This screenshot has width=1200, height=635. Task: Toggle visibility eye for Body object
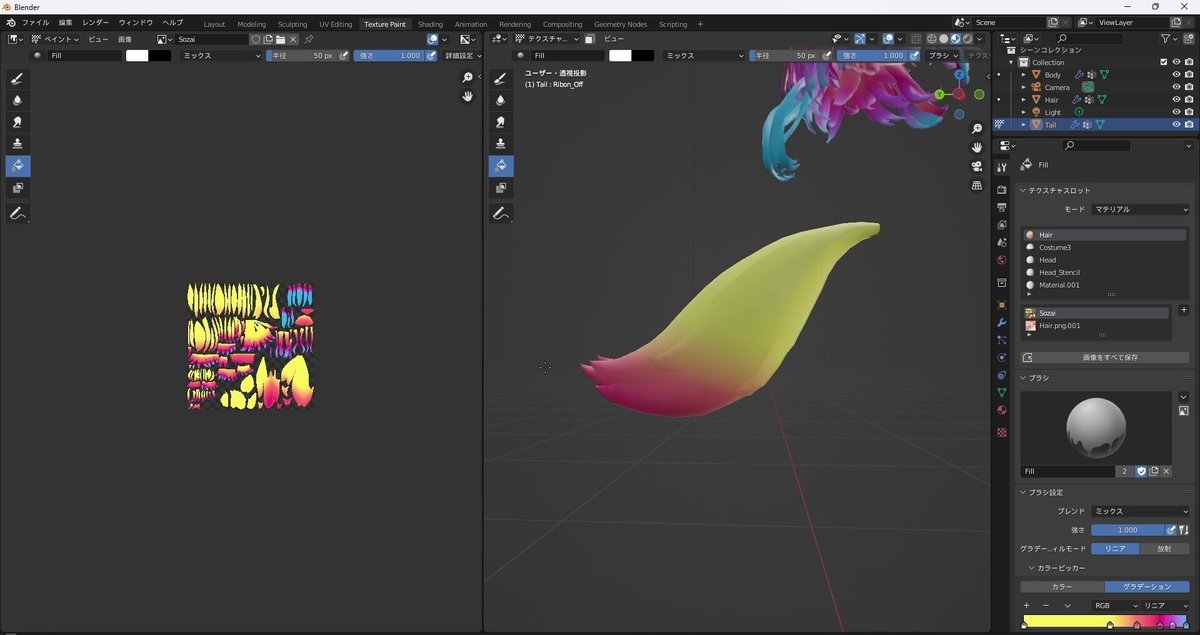(1176, 75)
